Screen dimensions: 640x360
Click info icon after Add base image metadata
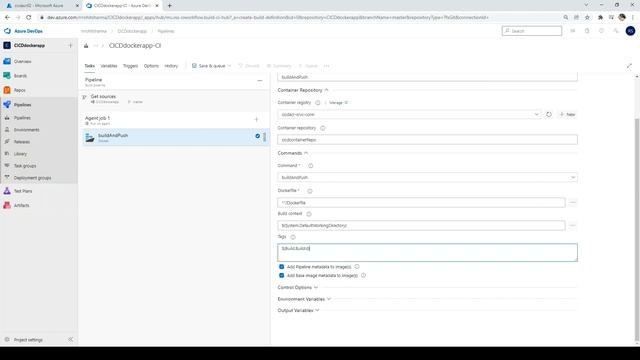(363, 276)
